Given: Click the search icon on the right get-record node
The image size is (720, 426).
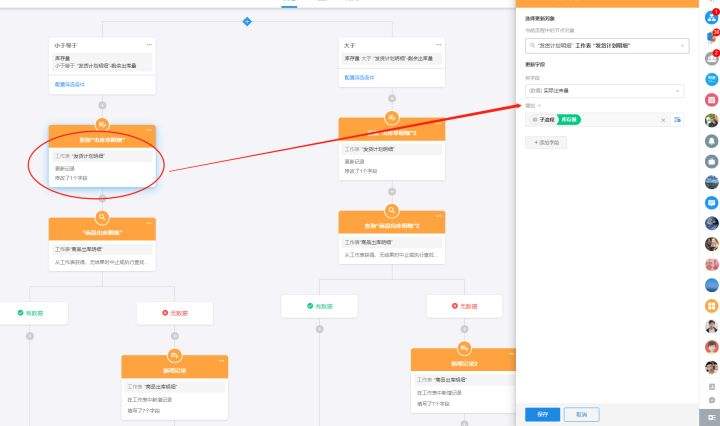Looking at the screenshot, I should pyautogui.click(x=392, y=210).
